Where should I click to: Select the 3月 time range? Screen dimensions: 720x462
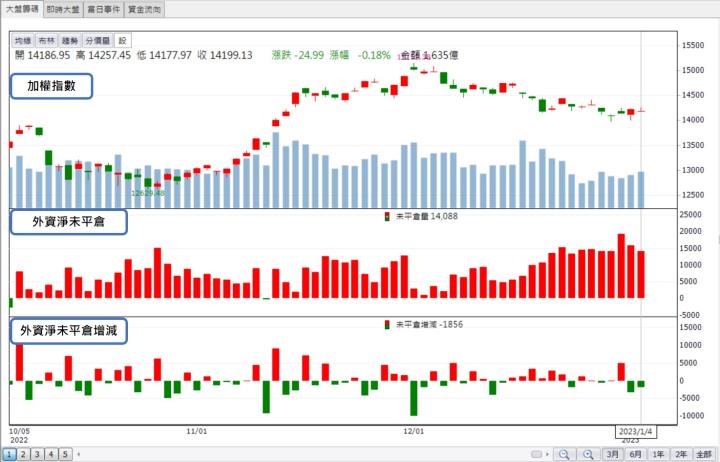tap(612, 454)
